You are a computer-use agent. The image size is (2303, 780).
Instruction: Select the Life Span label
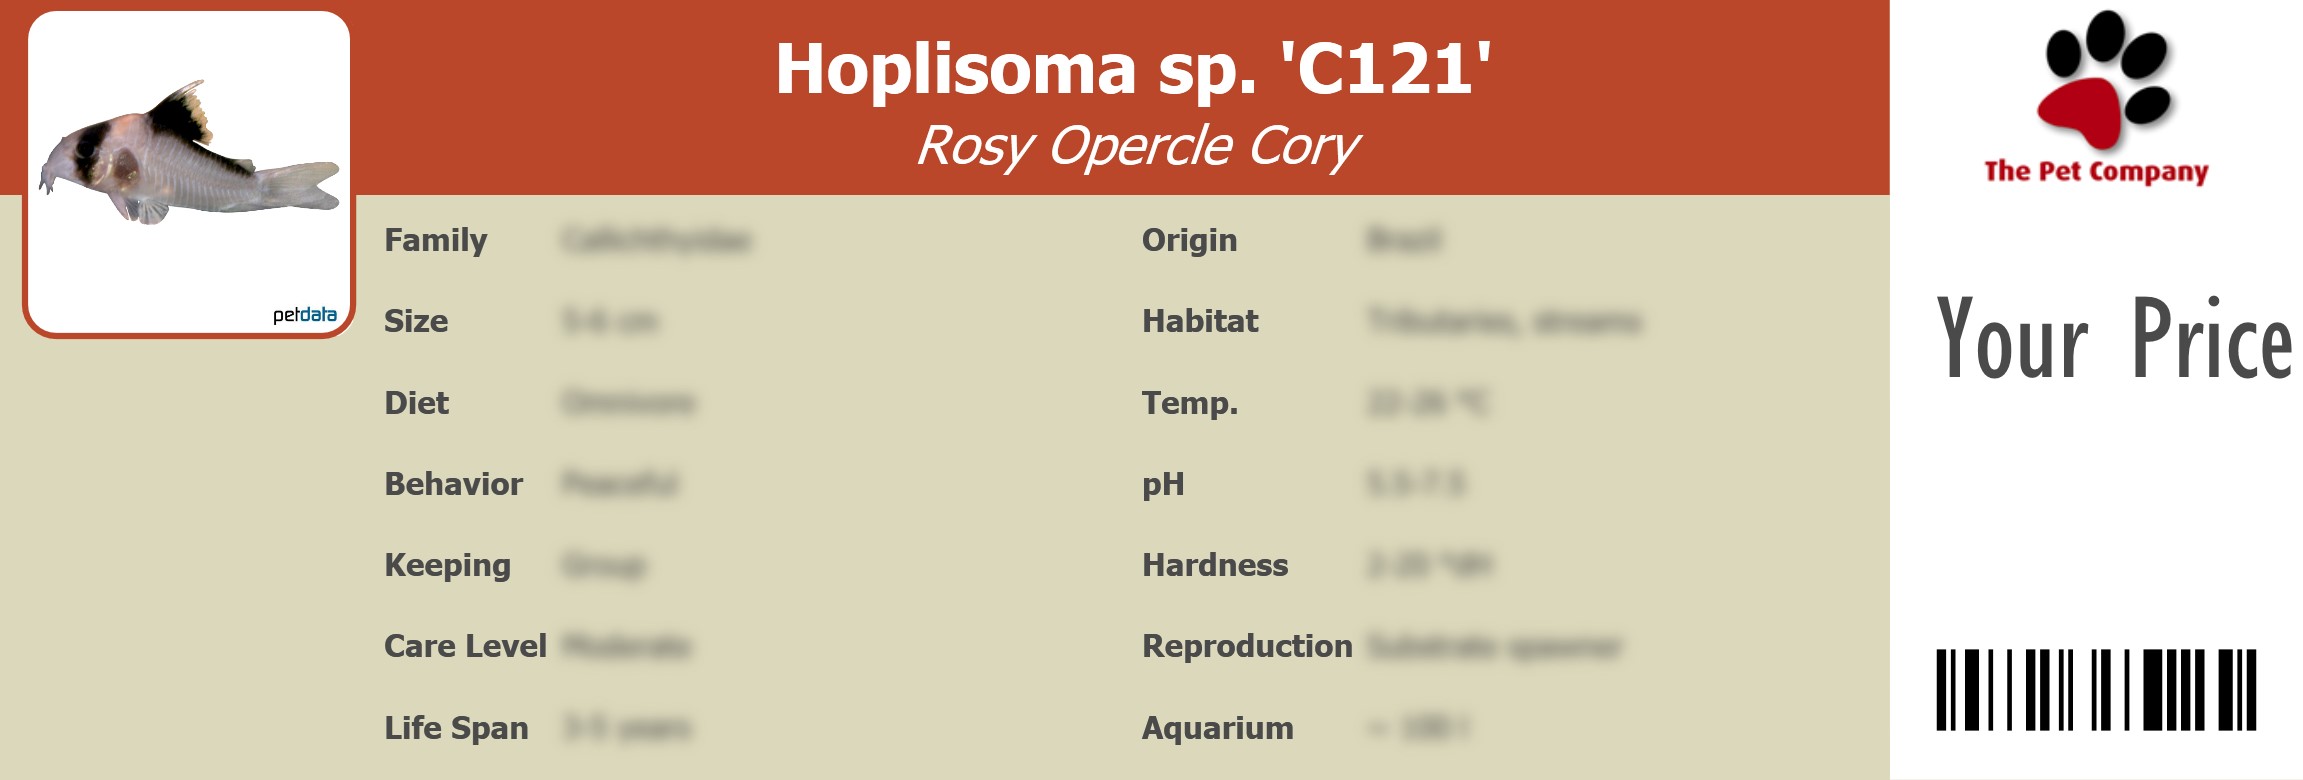(456, 728)
